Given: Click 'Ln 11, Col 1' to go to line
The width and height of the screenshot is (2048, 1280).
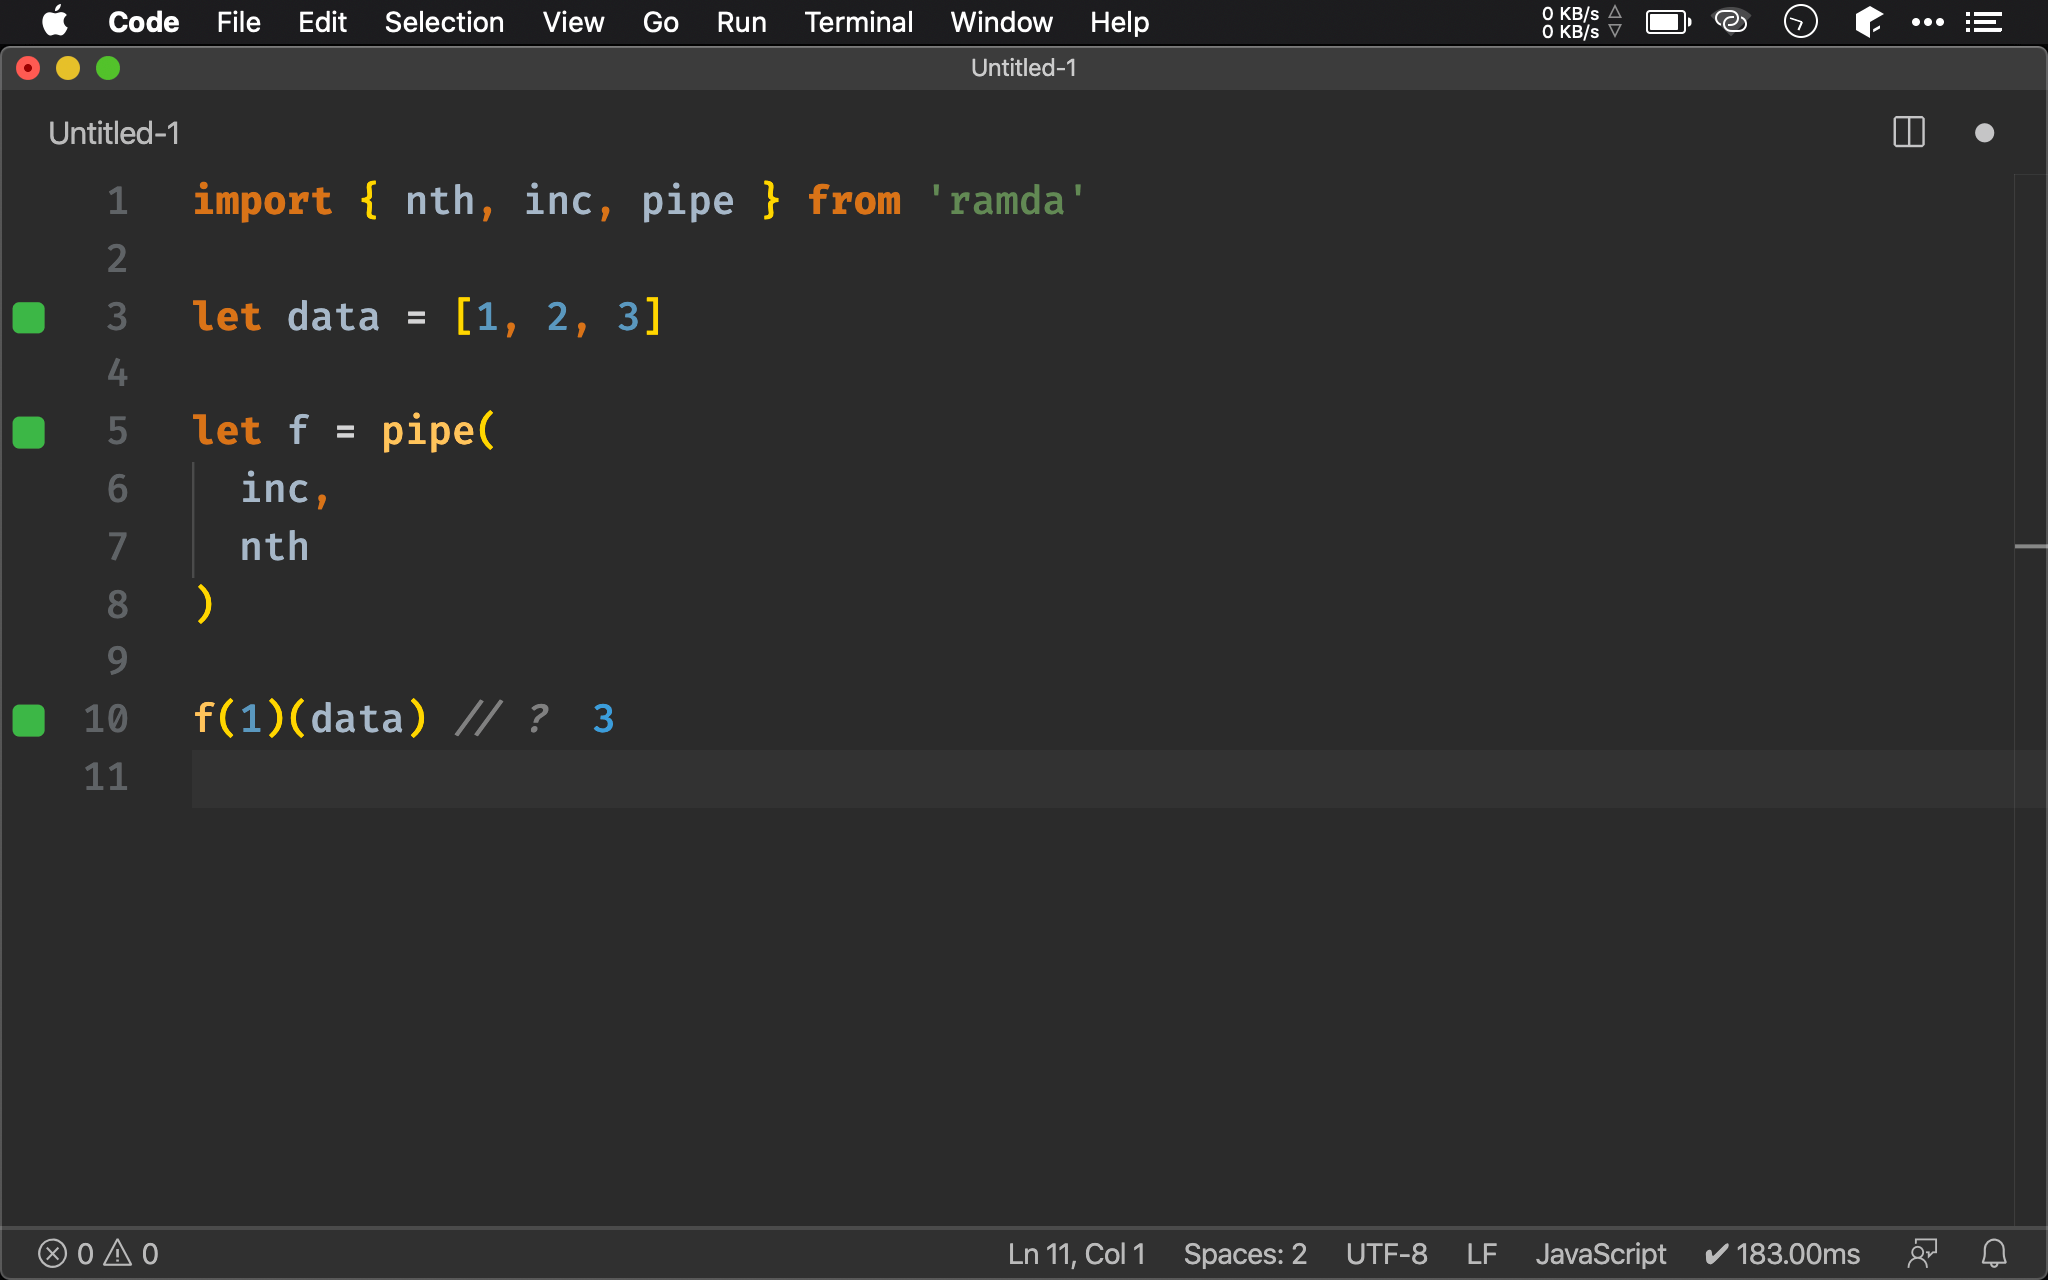Looking at the screenshot, I should [x=1076, y=1254].
